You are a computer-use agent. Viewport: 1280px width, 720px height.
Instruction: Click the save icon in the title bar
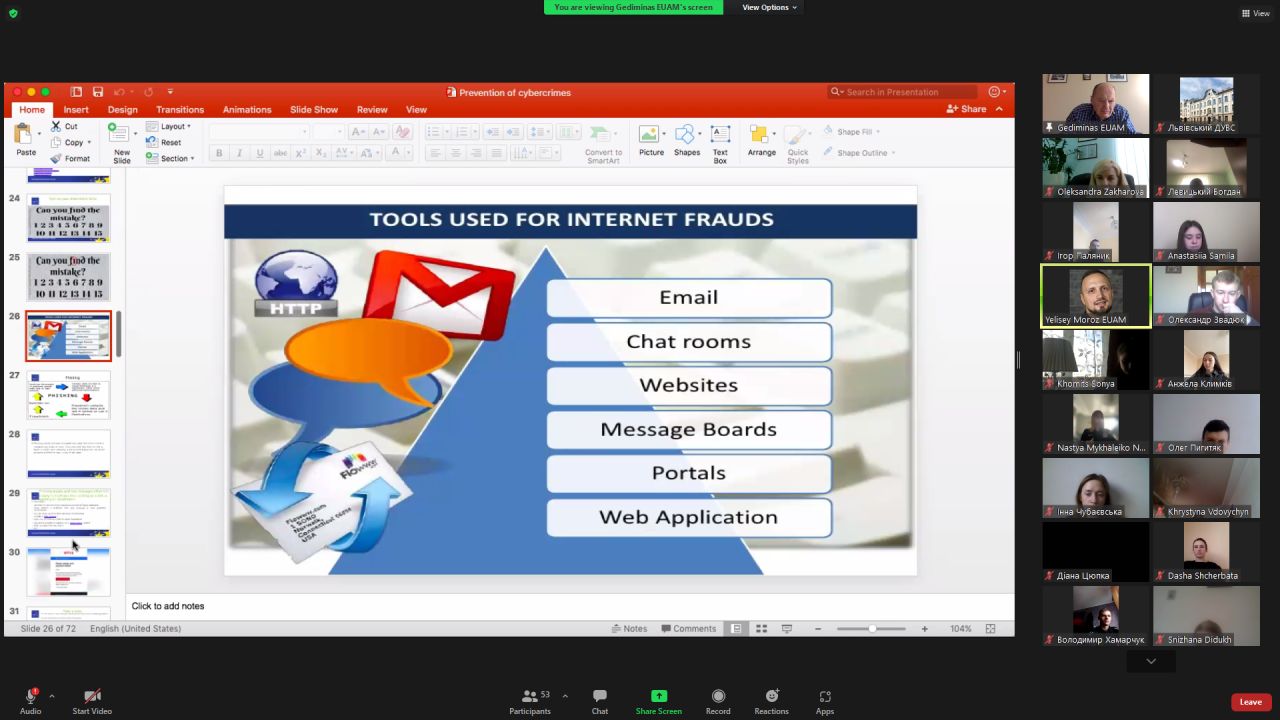98,92
